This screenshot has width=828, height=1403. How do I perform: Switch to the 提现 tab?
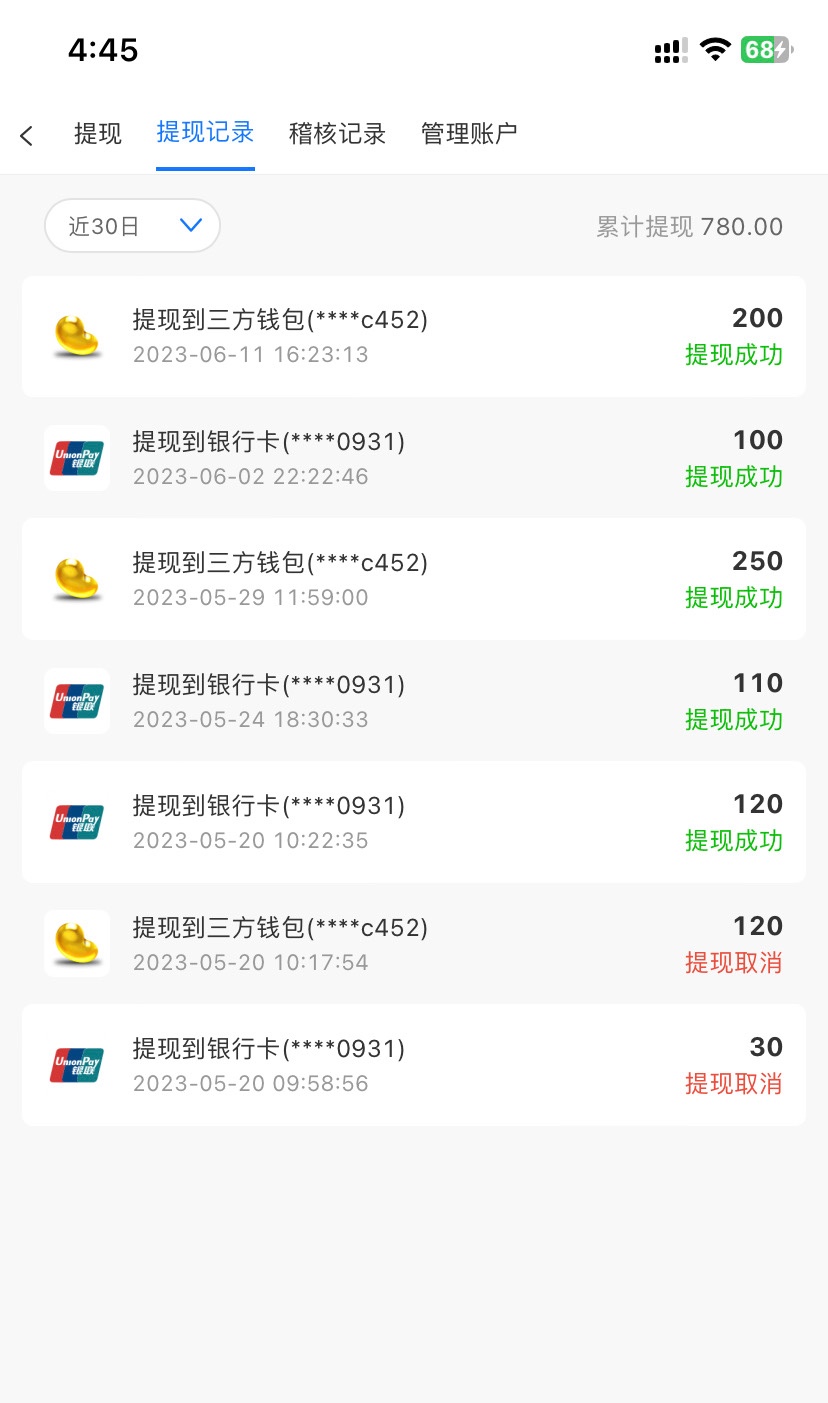98,134
